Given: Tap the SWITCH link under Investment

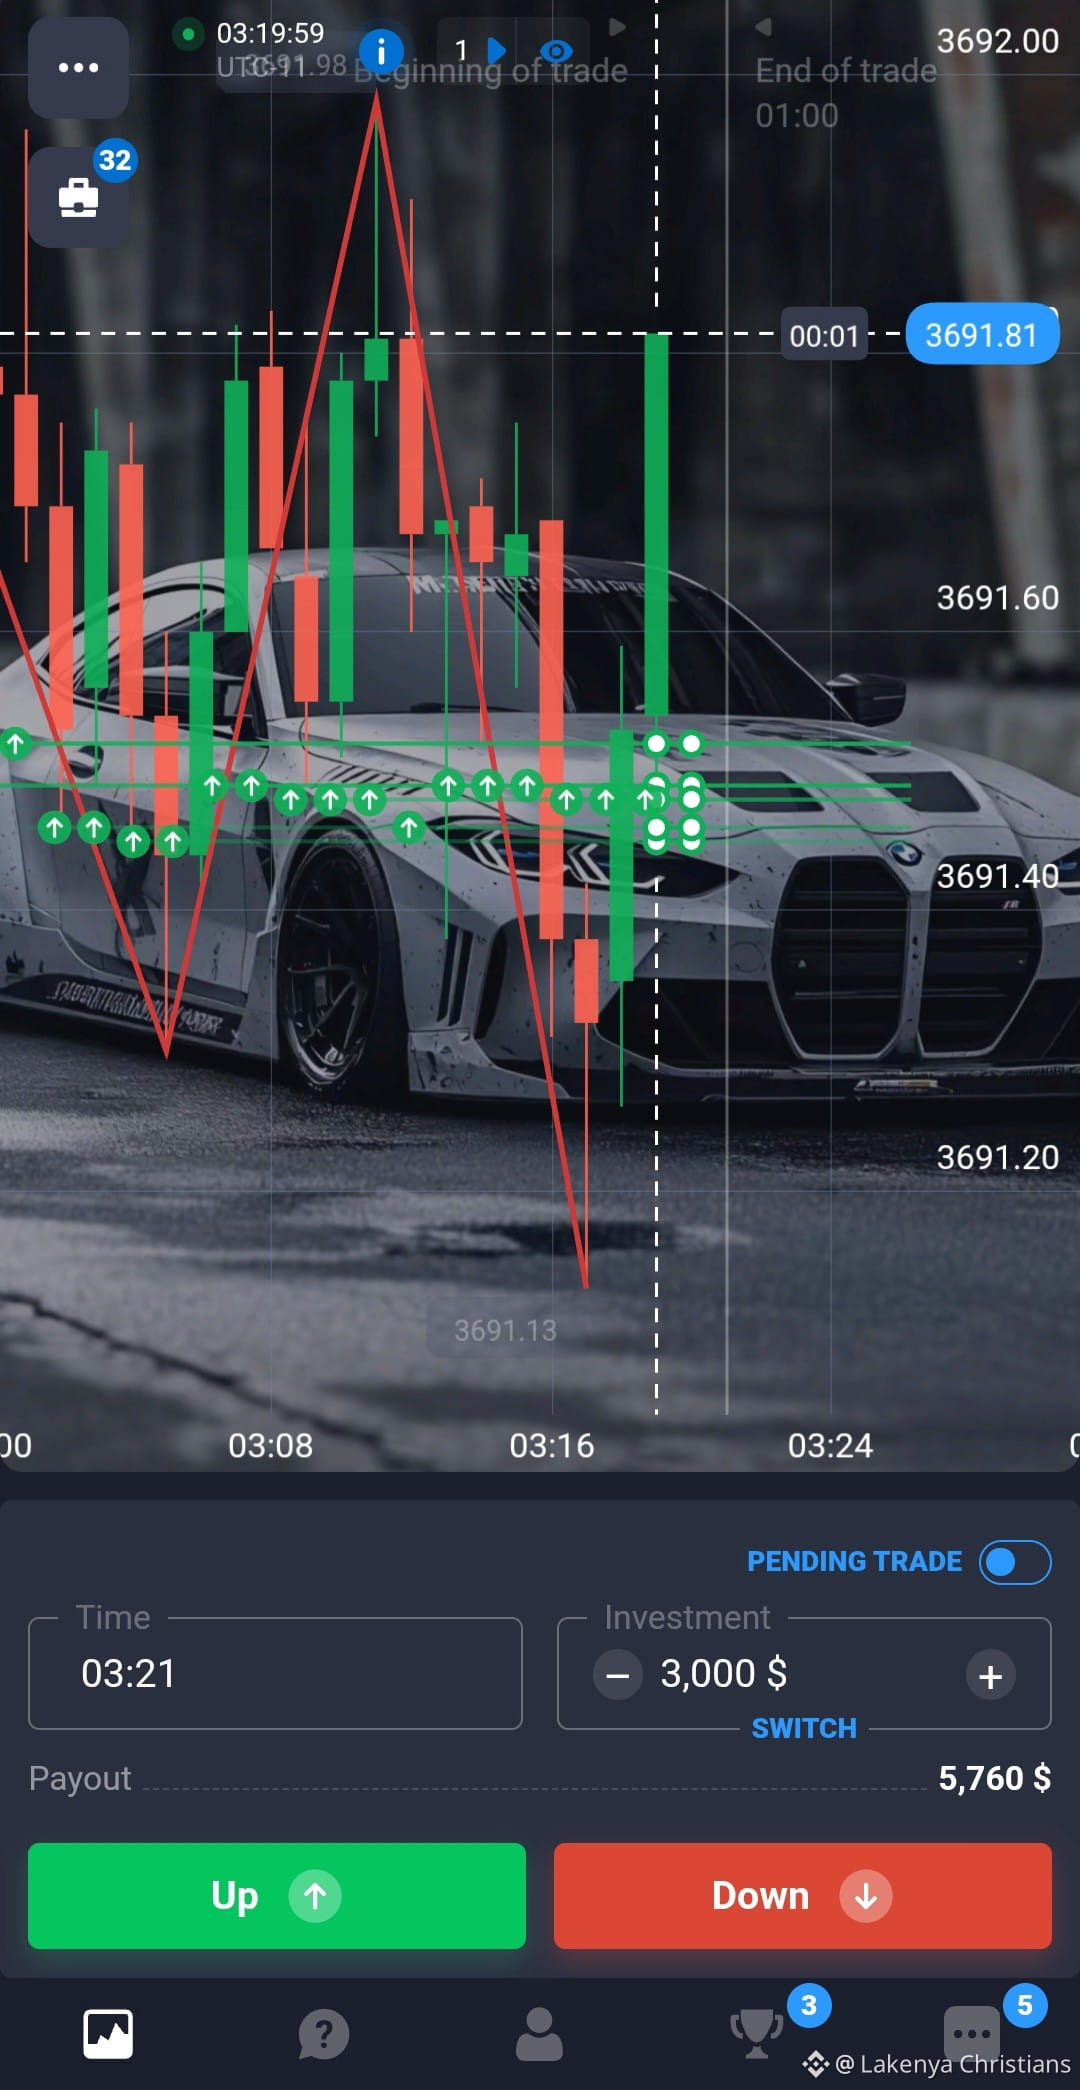Looking at the screenshot, I should tap(804, 1728).
